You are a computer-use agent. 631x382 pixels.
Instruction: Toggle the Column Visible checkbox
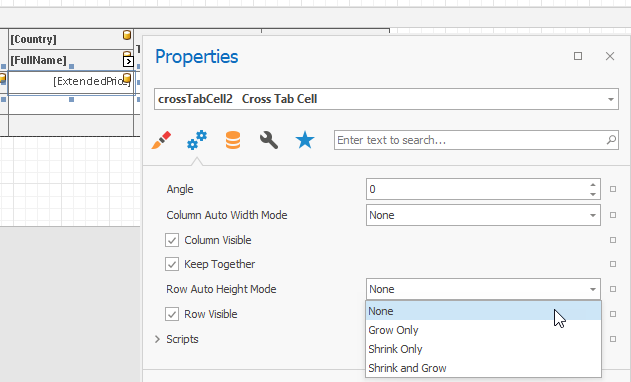[x=172, y=240]
